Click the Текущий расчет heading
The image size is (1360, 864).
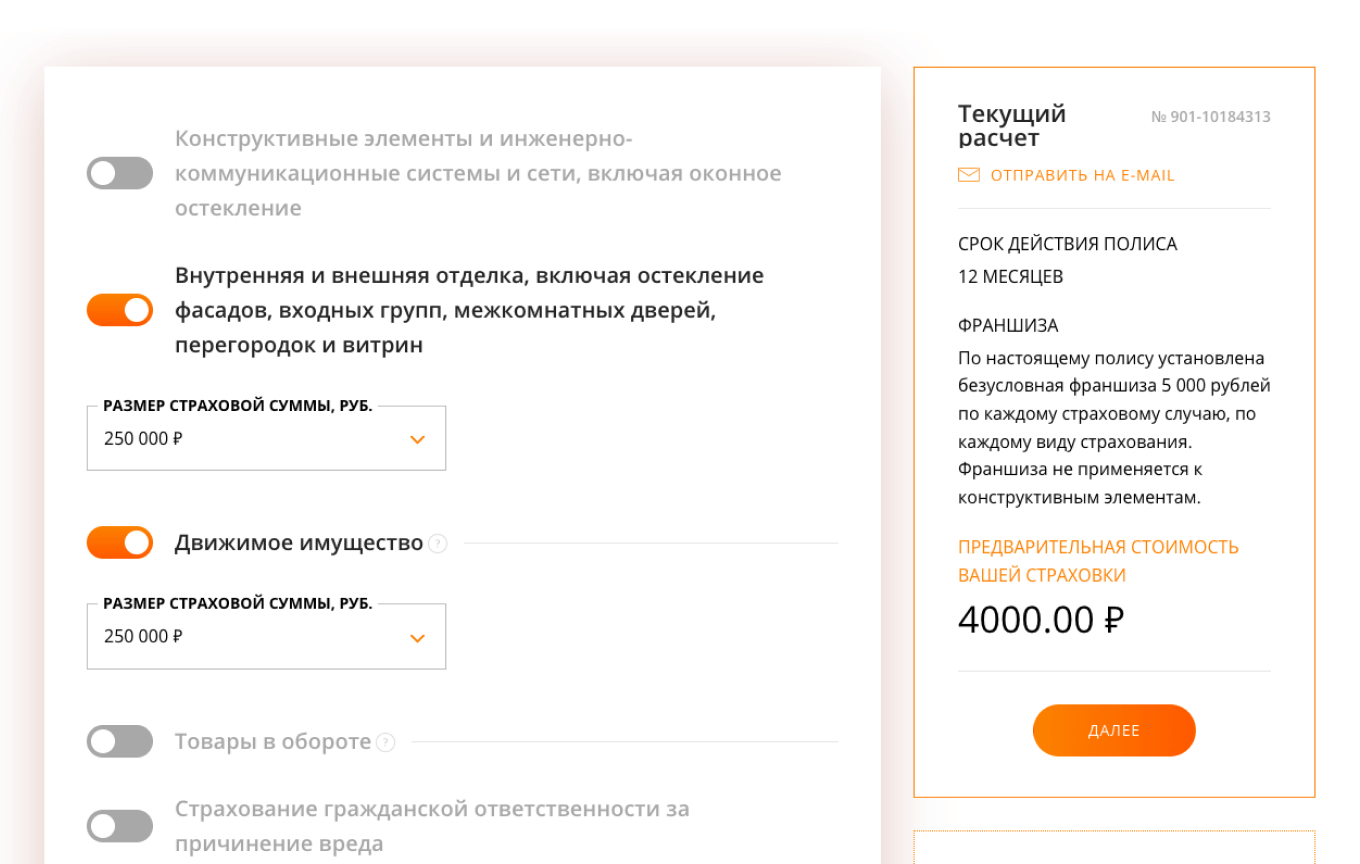[x=1011, y=124]
